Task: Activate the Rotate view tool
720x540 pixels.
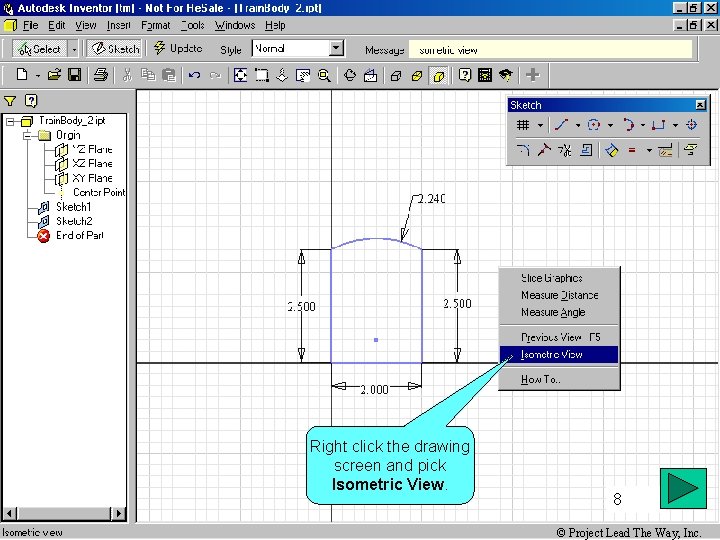Action: pos(349,75)
